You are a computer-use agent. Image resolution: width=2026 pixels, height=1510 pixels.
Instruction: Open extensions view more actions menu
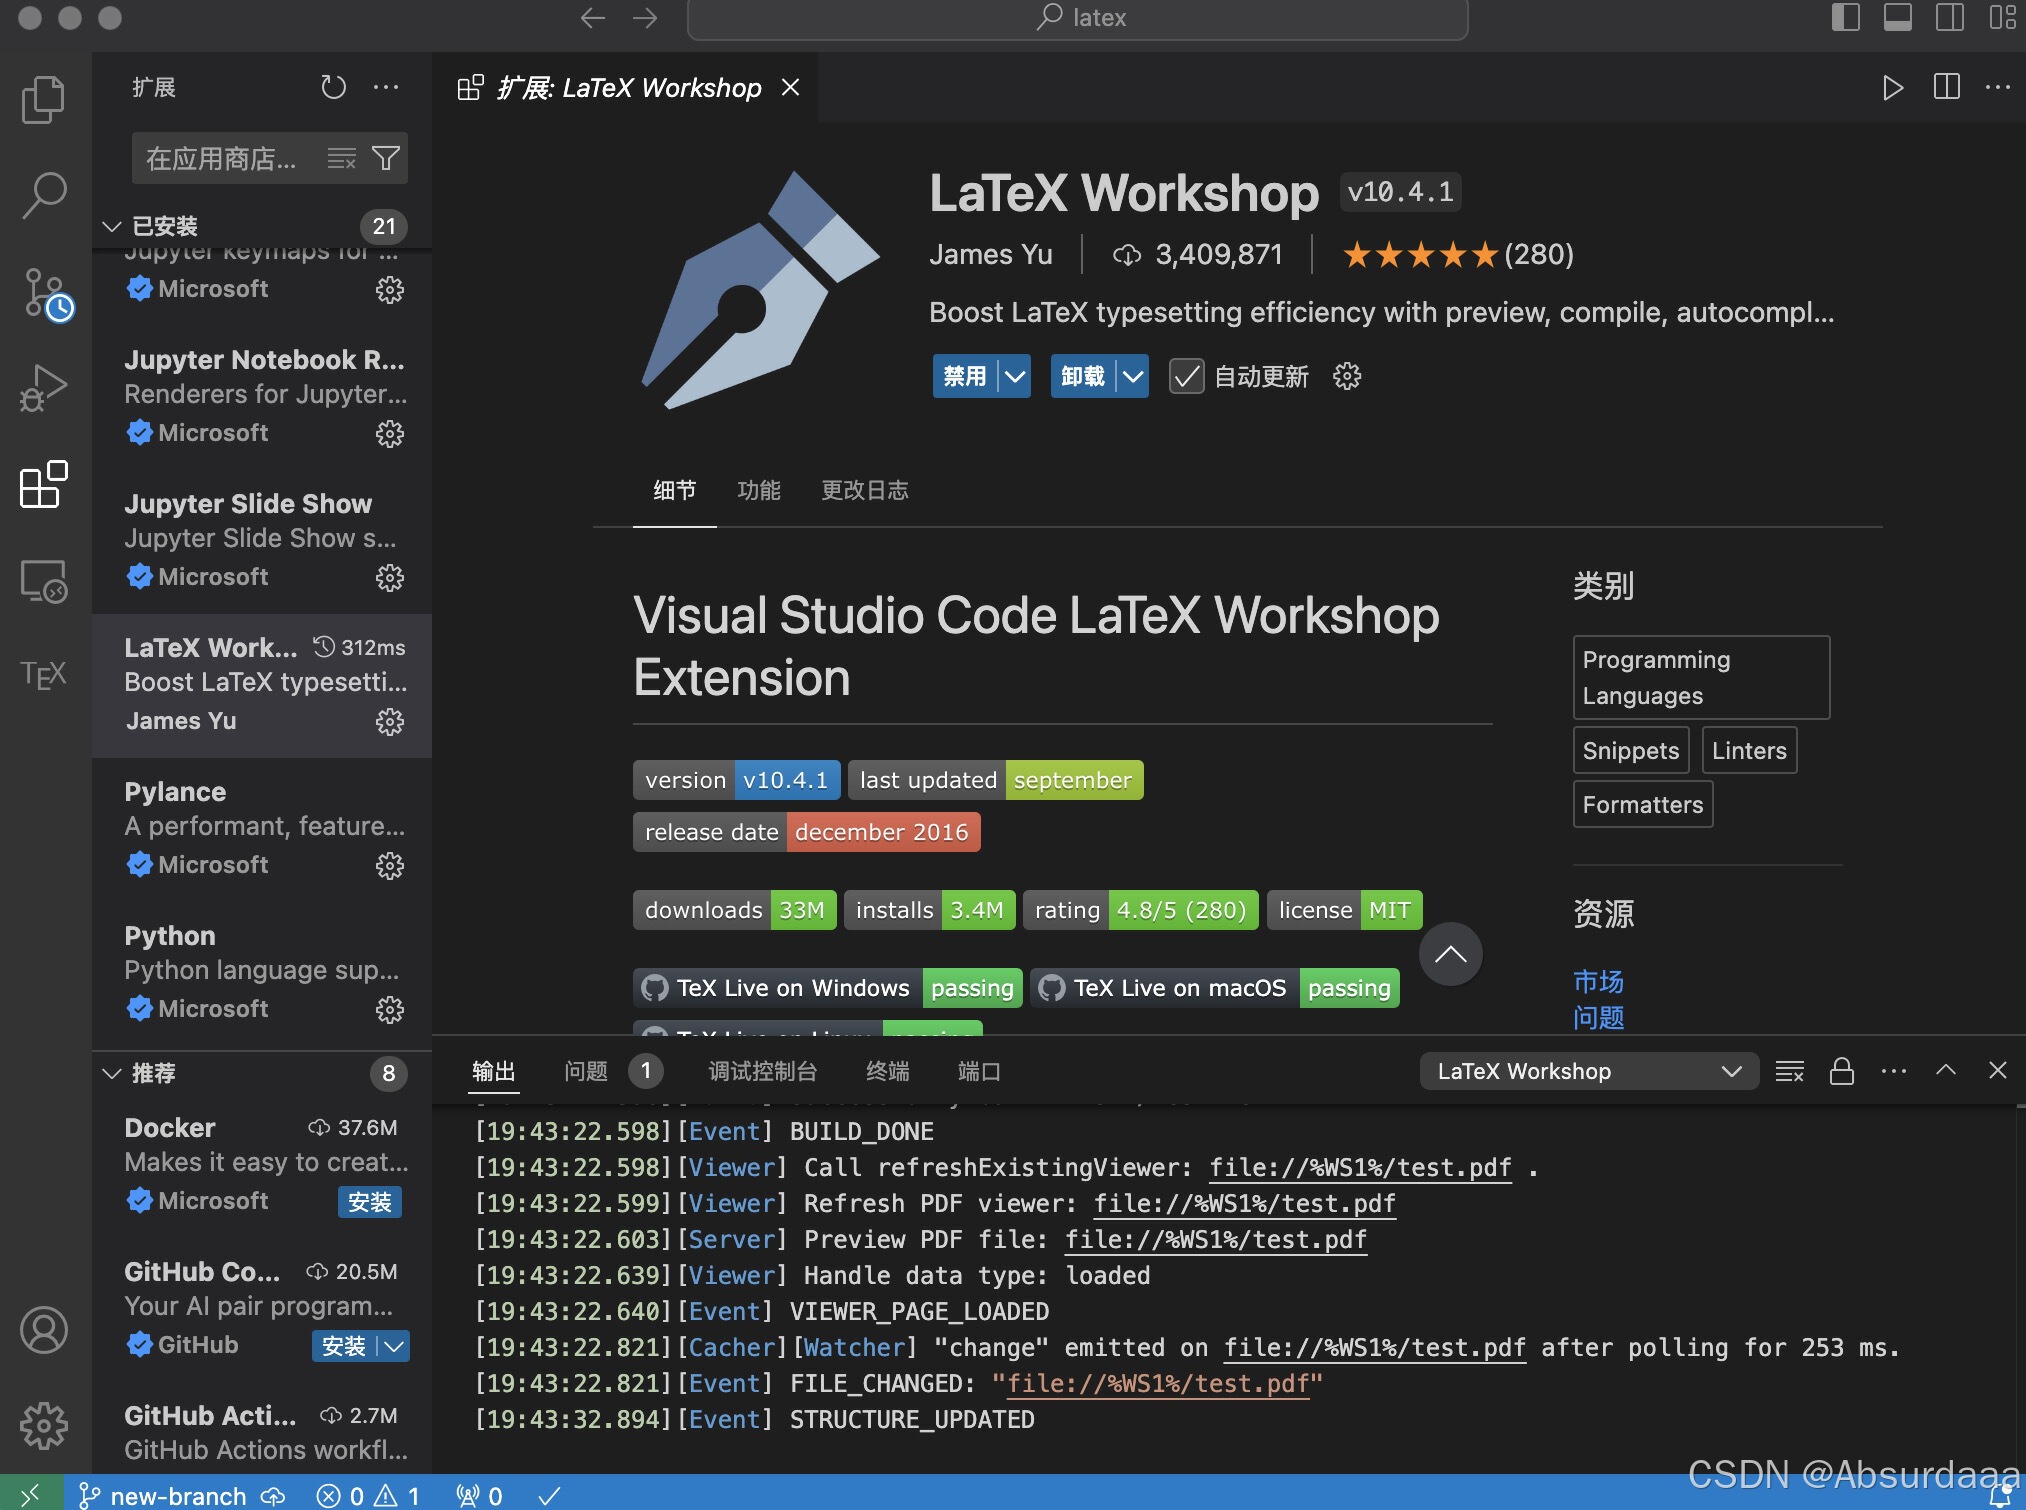386,88
